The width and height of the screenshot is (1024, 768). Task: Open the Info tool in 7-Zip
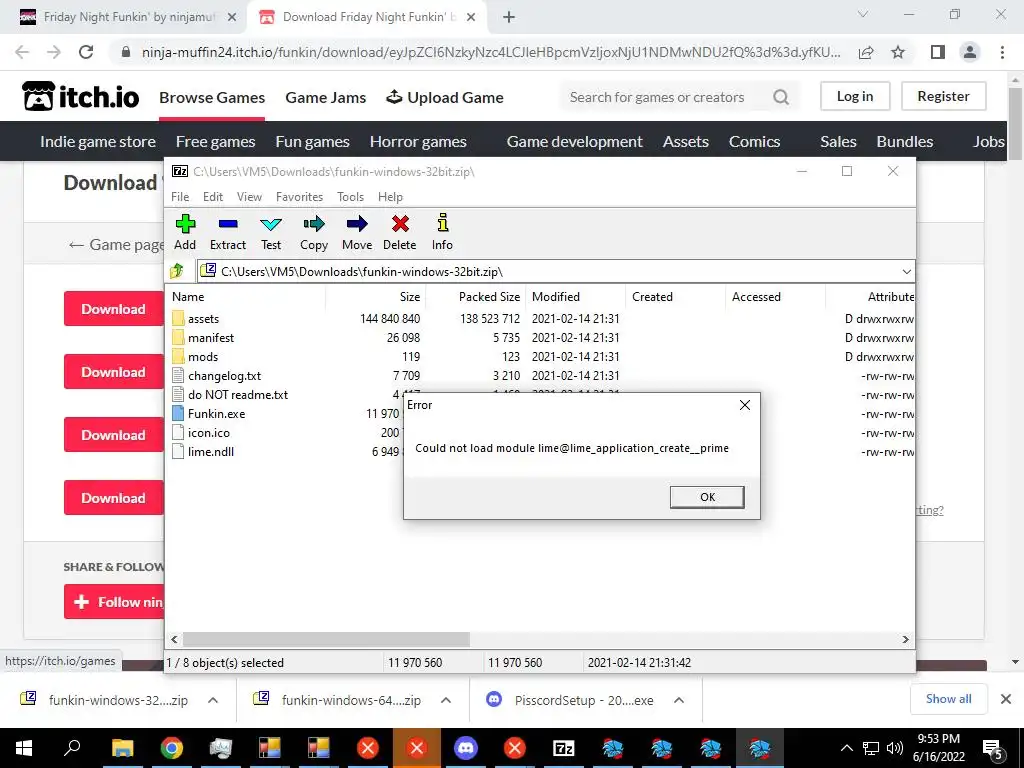(442, 232)
